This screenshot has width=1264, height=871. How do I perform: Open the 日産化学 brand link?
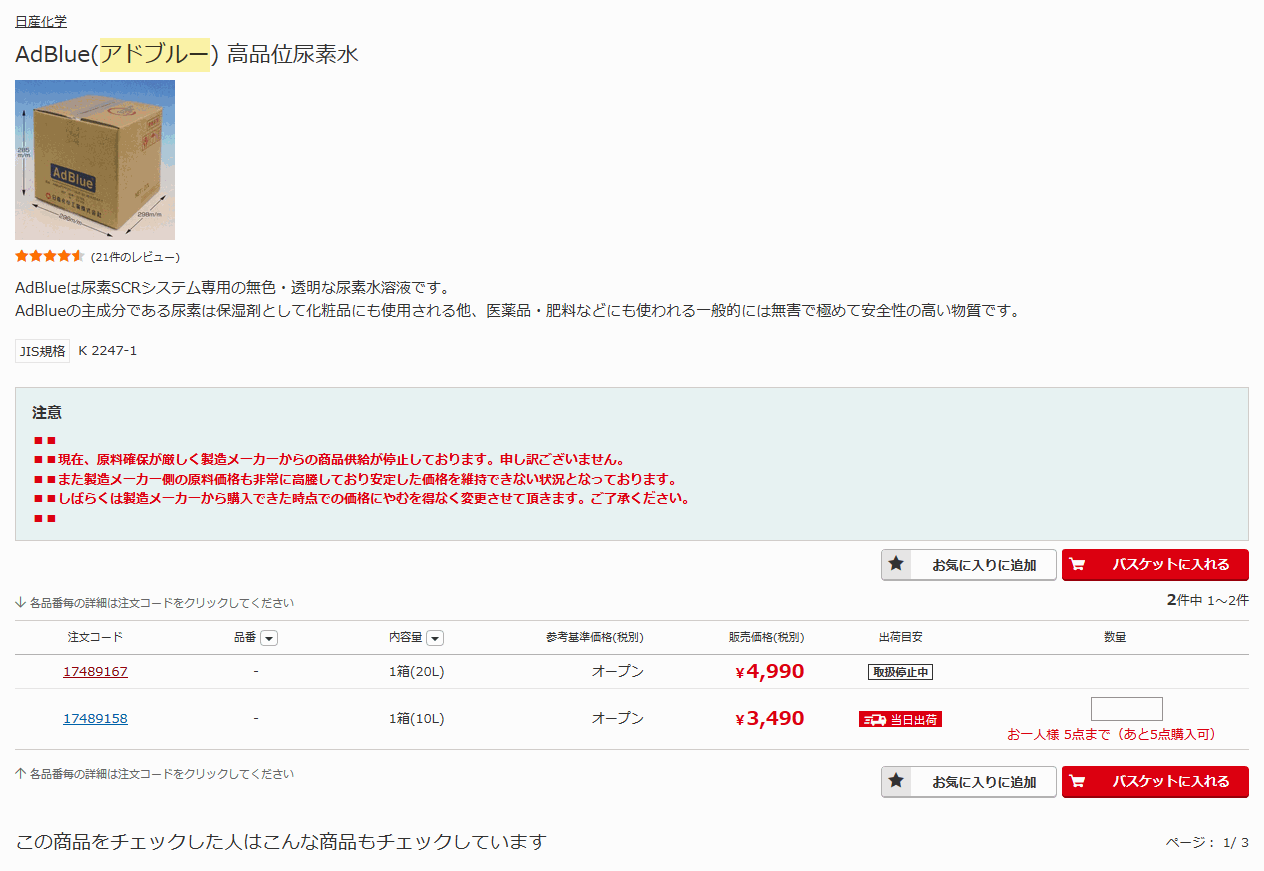(x=41, y=21)
